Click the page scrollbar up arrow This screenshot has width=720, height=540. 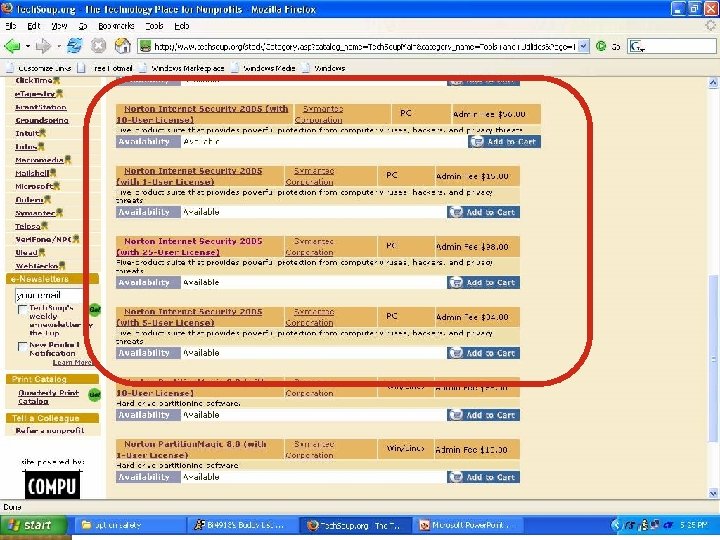(x=713, y=83)
